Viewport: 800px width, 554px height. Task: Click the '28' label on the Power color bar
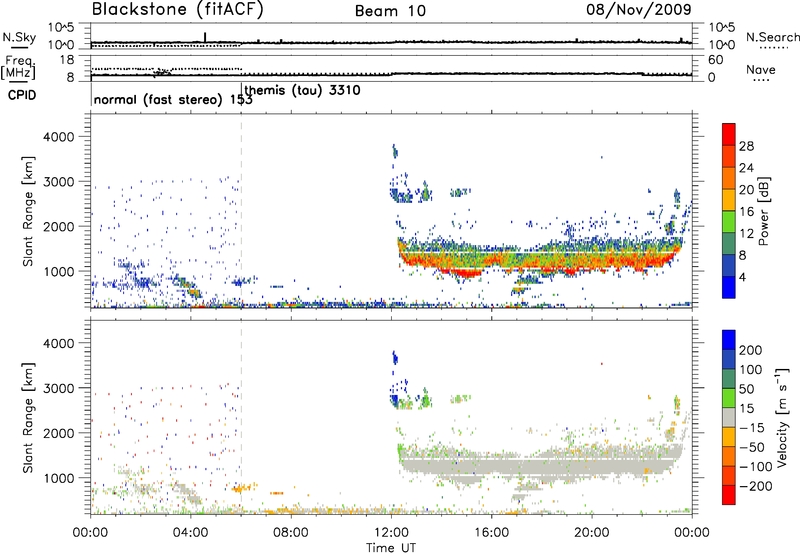pyautogui.click(x=746, y=146)
